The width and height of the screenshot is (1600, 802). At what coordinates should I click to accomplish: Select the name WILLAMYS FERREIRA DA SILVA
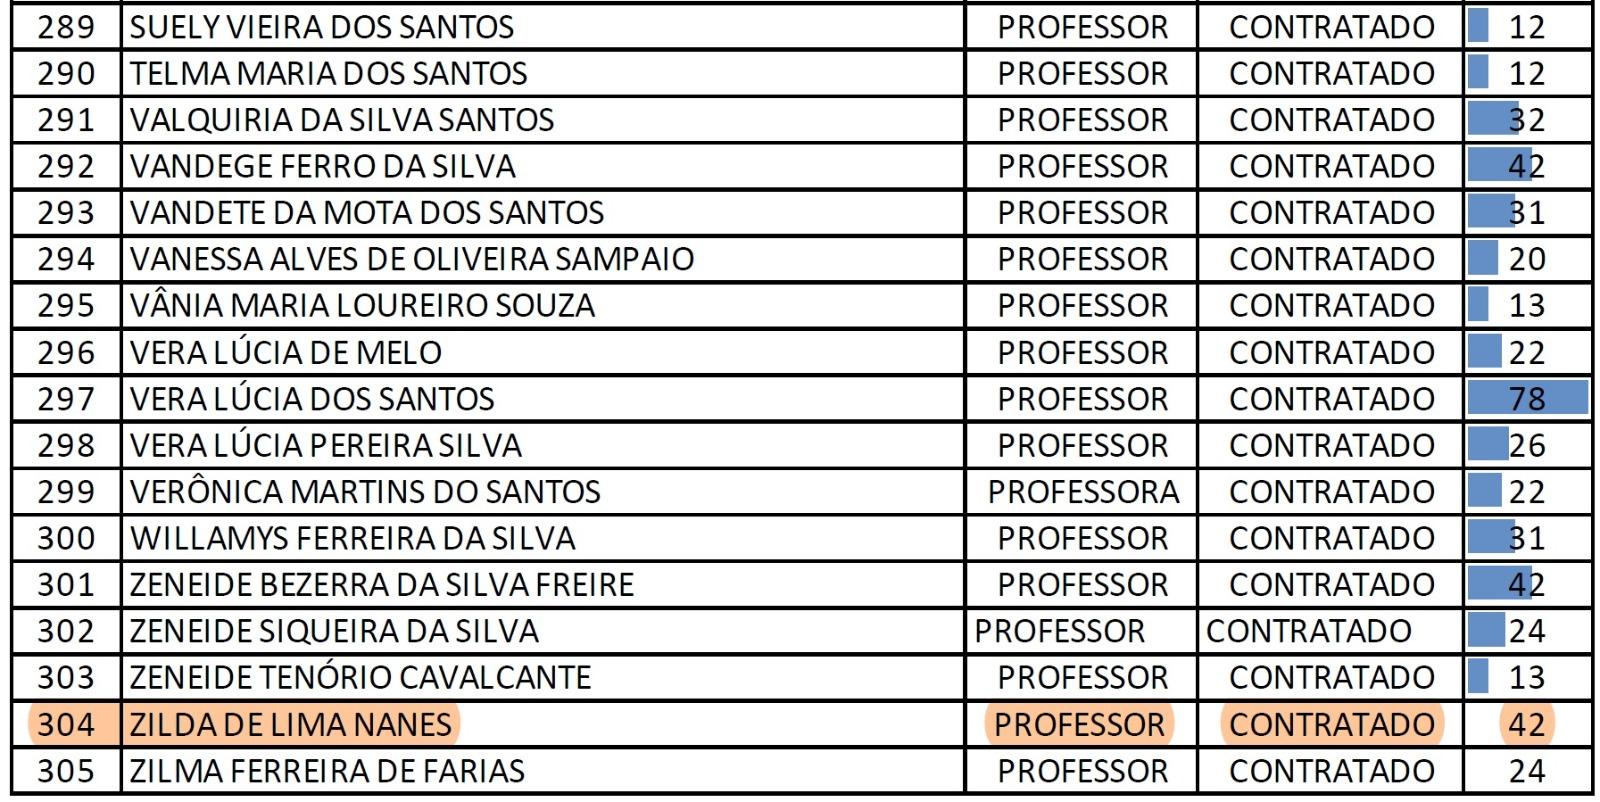click(x=353, y=538)
